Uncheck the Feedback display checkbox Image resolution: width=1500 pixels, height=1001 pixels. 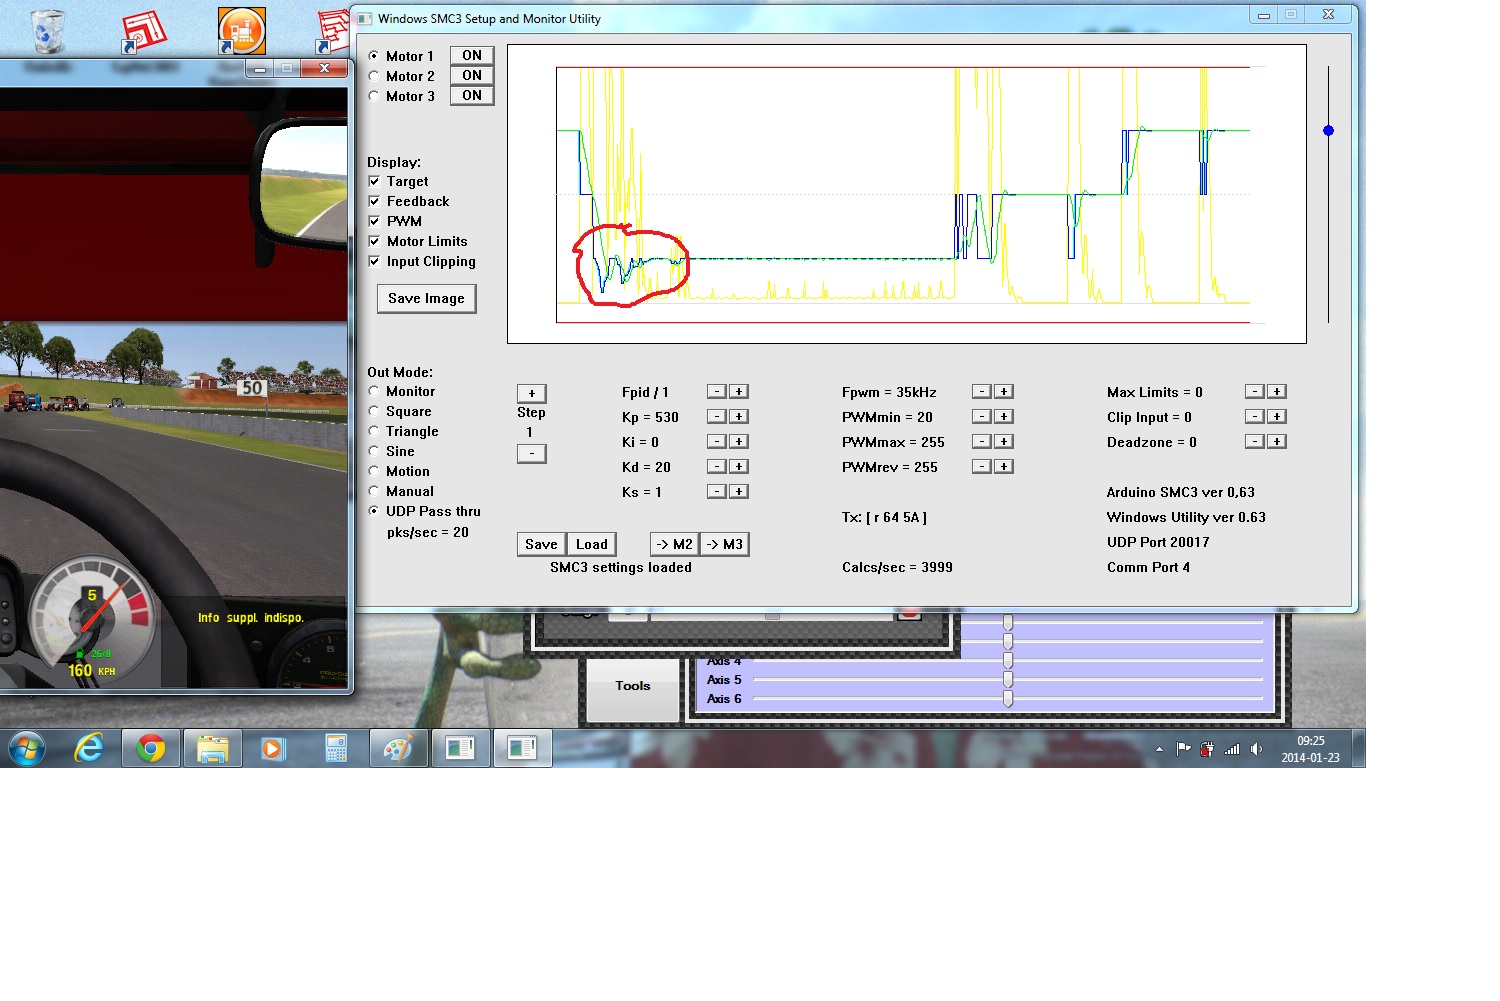374,201
